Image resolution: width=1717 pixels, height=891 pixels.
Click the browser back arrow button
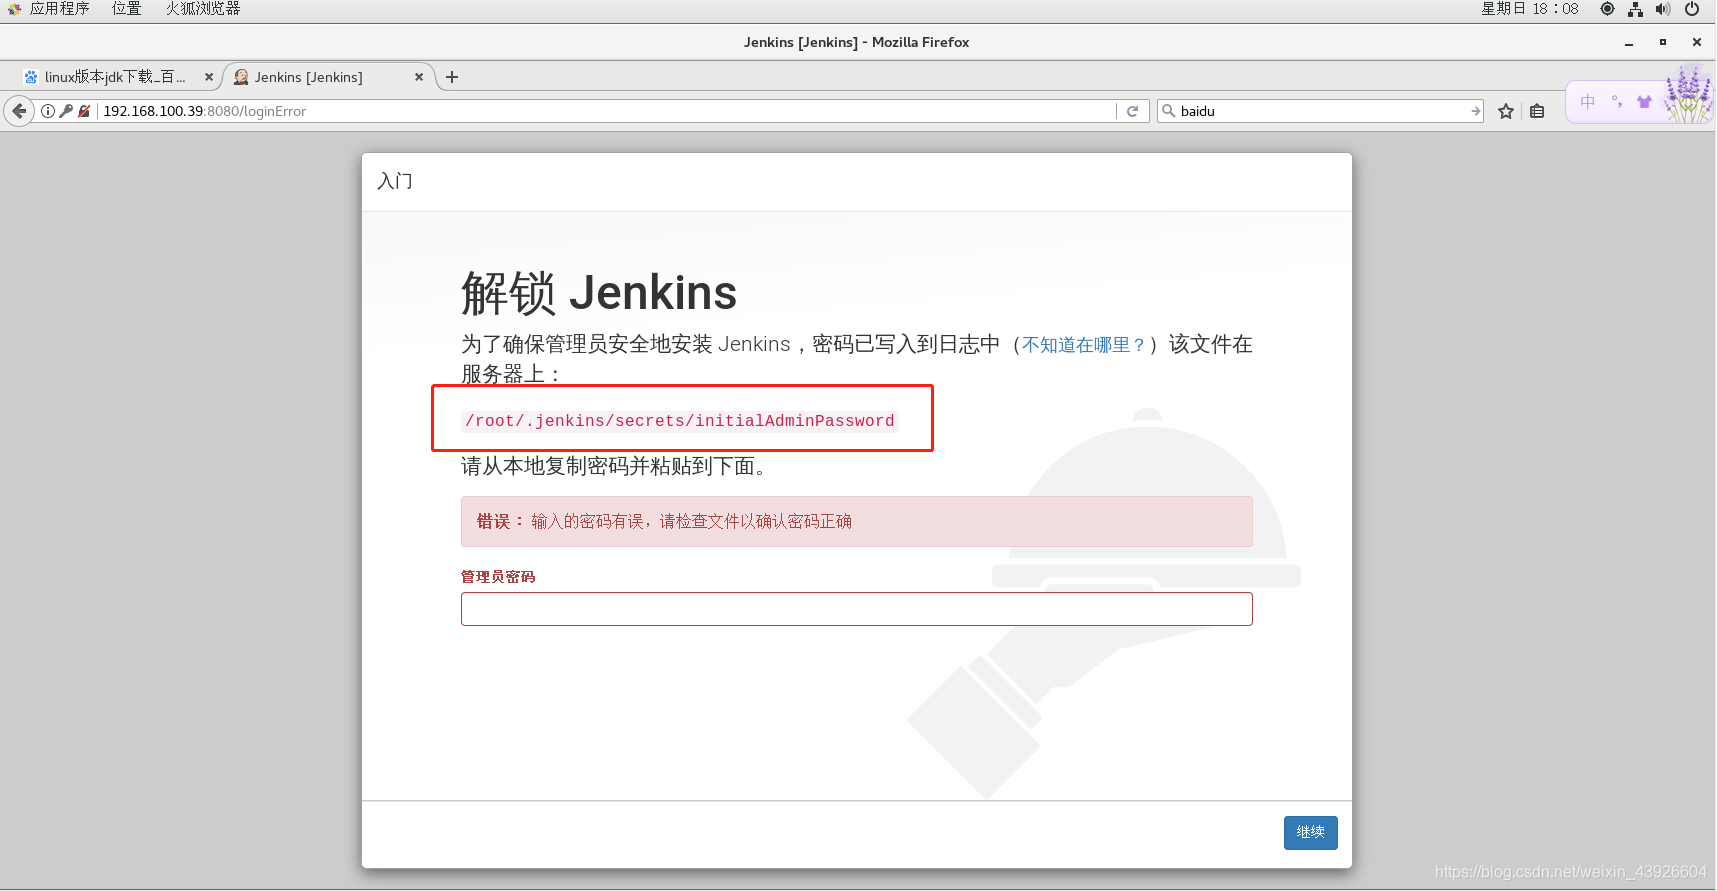[19, 111]
